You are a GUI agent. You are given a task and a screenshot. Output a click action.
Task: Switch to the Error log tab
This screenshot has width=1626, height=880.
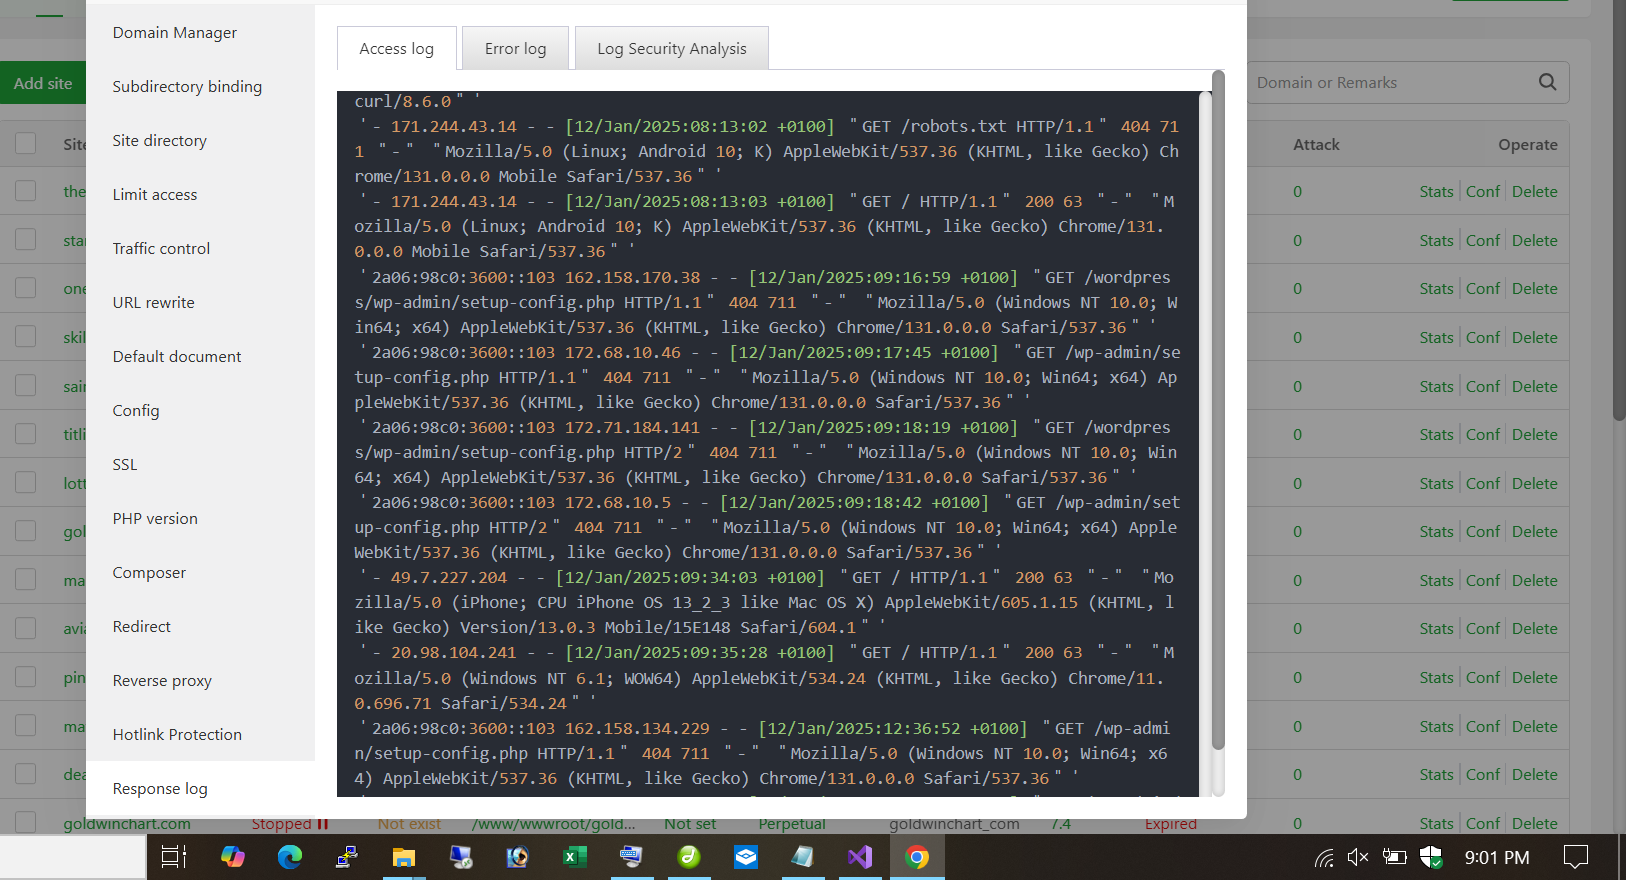click(x=515, y=48)
